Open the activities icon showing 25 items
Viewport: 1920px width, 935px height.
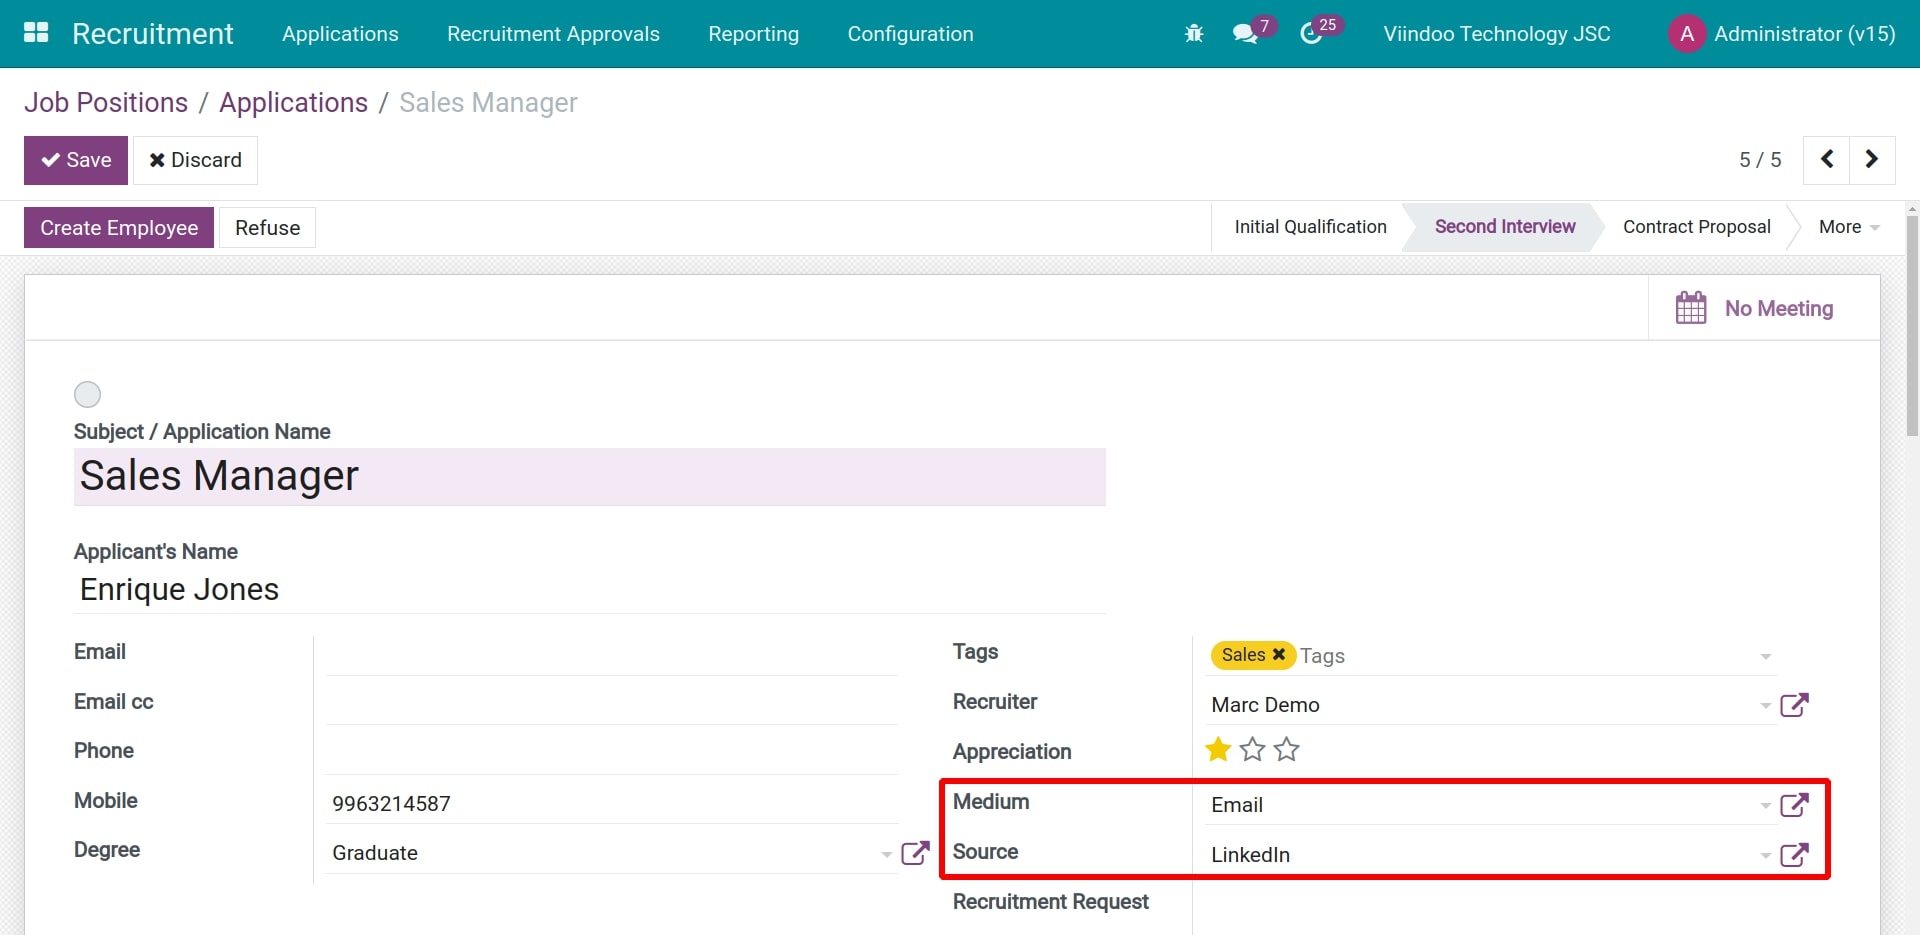pyautogui.click(x=1313, y=33)
